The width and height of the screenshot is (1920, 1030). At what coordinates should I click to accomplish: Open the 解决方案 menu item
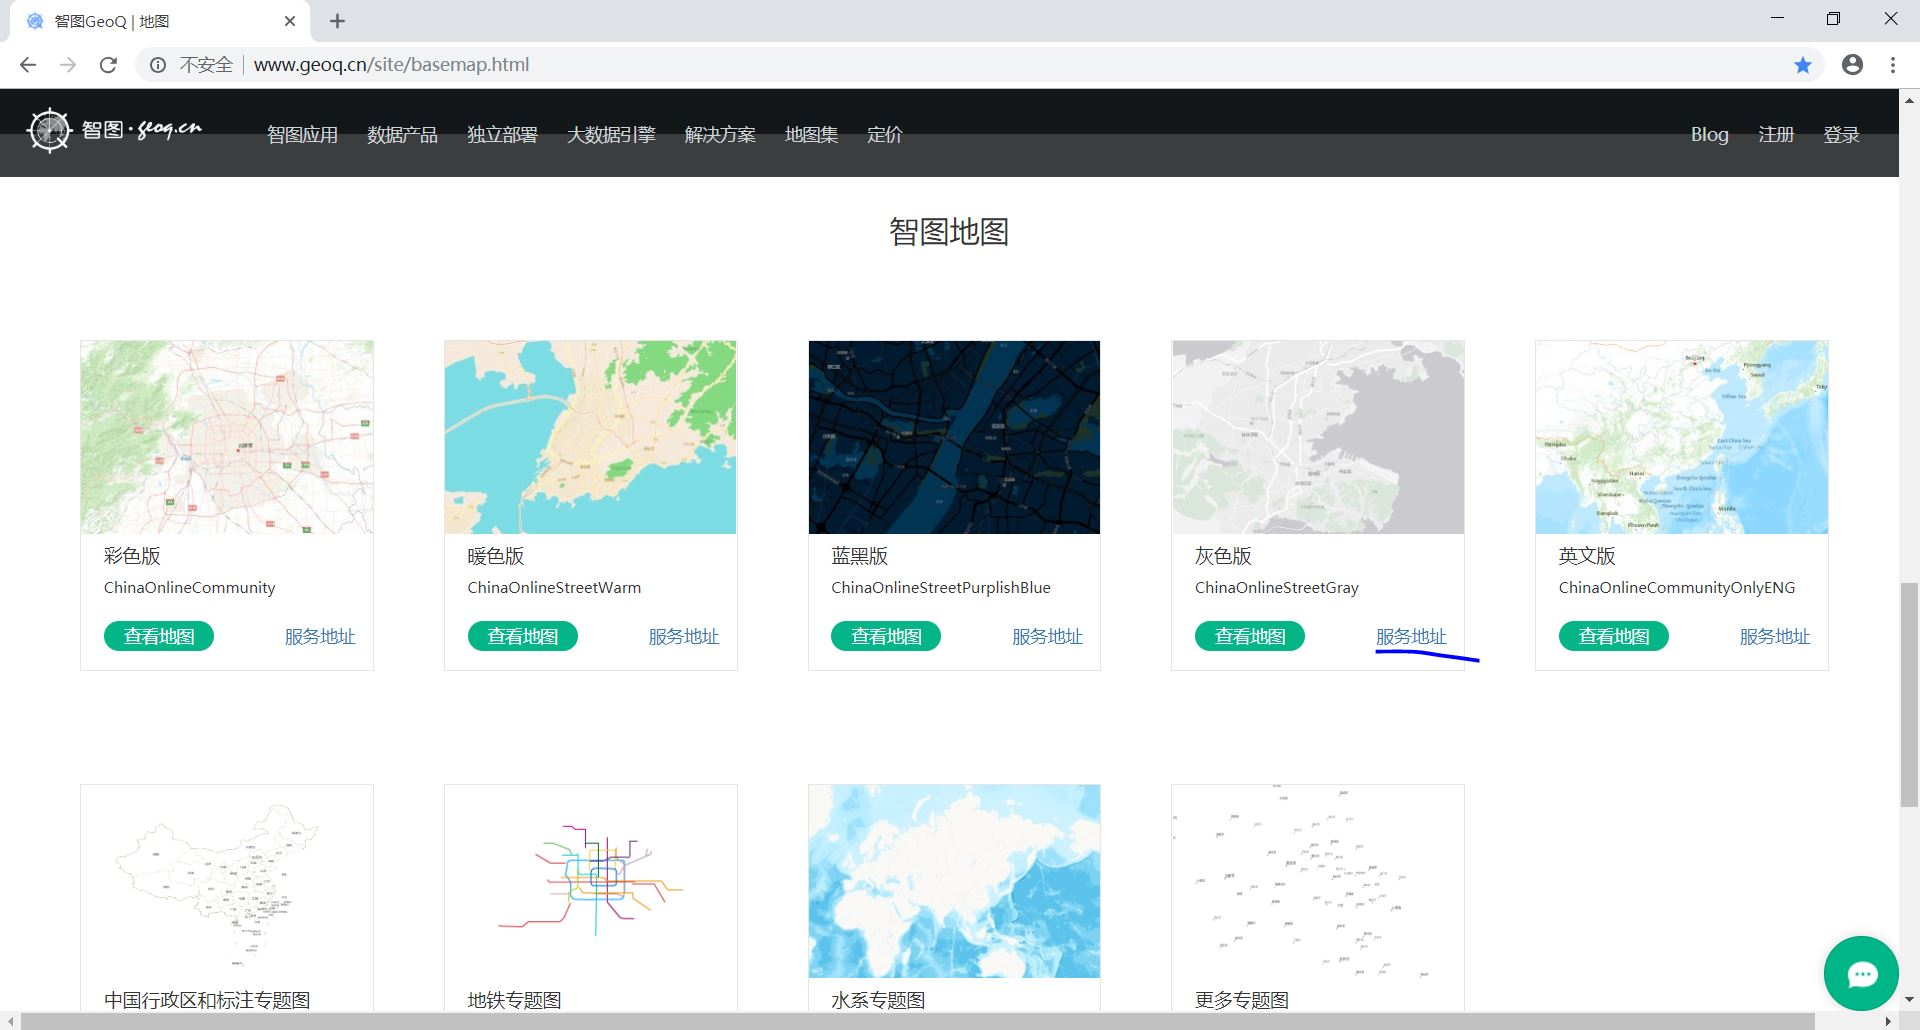[720, 134]
